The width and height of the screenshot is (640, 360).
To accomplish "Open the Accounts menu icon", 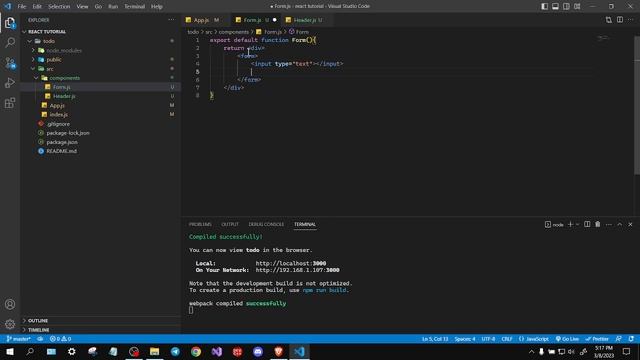I will [x=10, y=304].
